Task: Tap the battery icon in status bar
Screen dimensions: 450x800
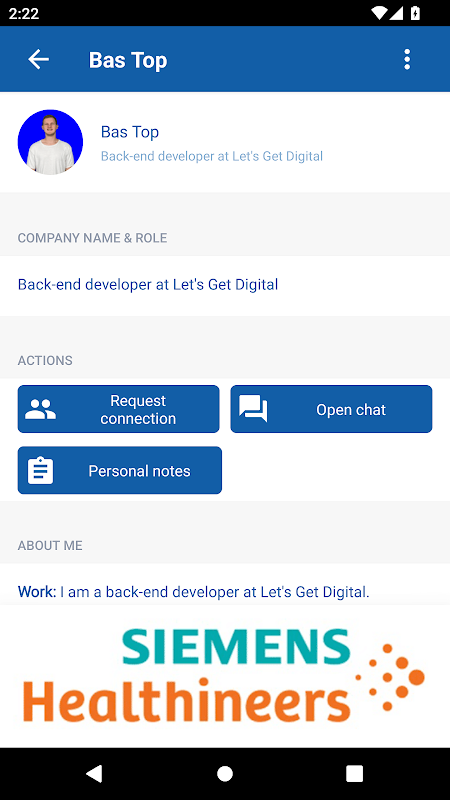Action: point(415,13)
